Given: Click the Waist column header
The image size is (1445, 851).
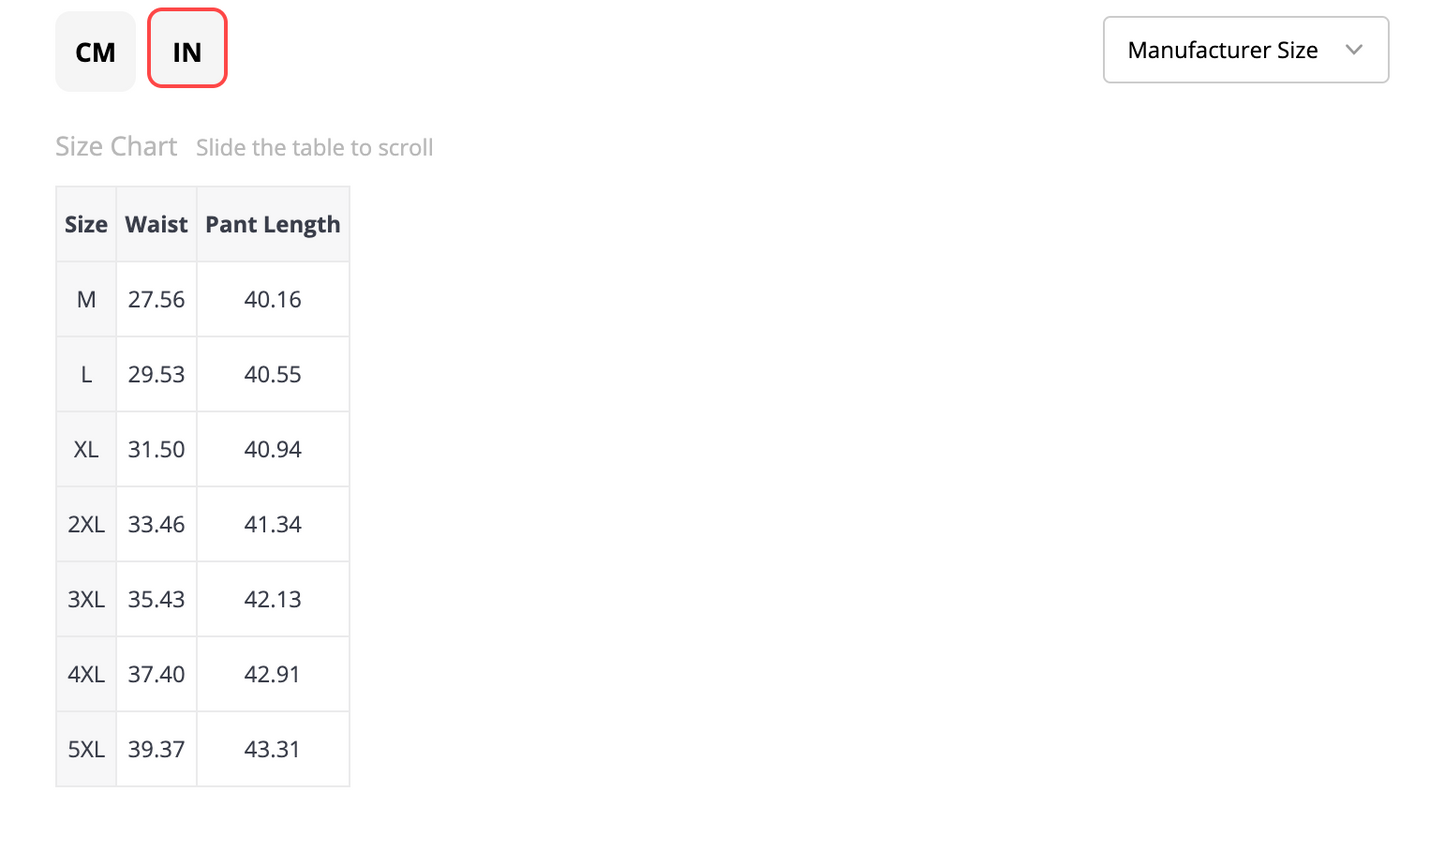Looking at the screenshot, I should coord(156,224).
